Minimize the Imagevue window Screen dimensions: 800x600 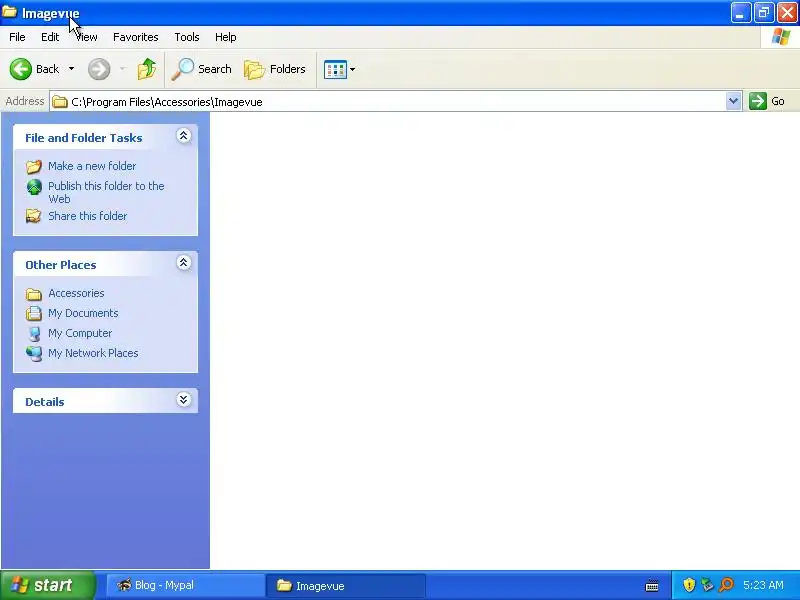[741, 13]
